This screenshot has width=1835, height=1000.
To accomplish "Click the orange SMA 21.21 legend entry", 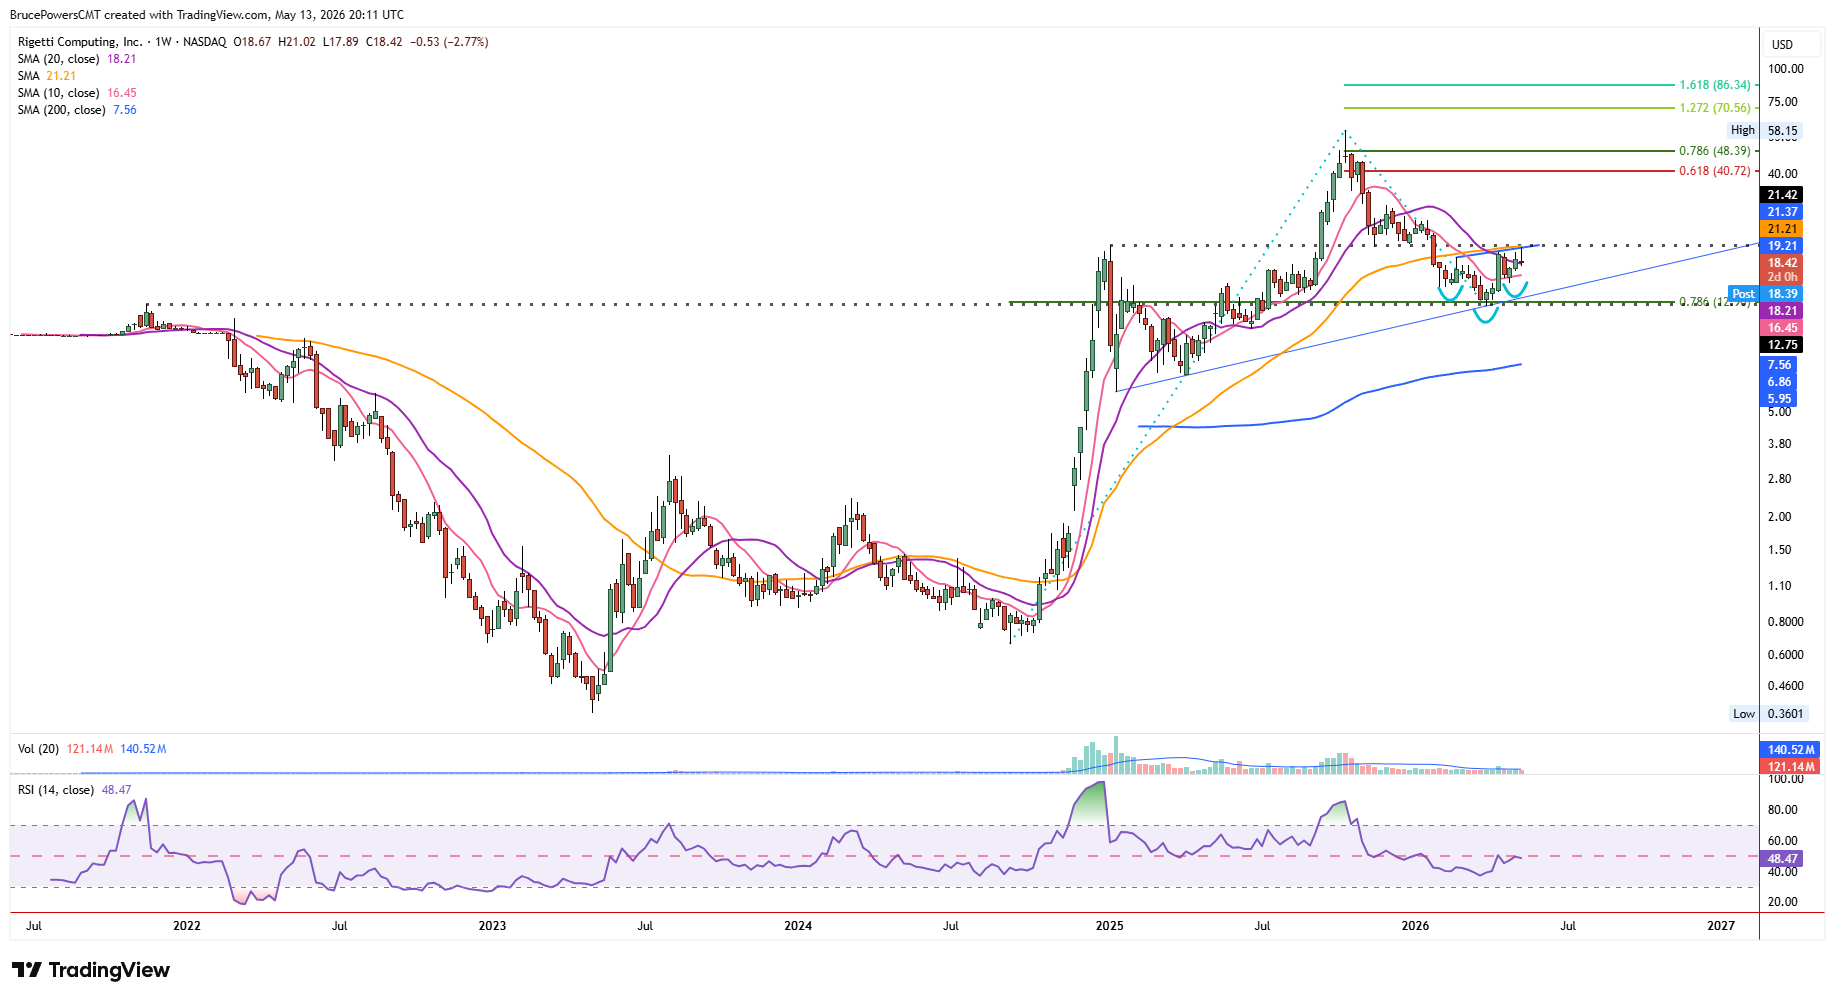I will pos(47,76).
